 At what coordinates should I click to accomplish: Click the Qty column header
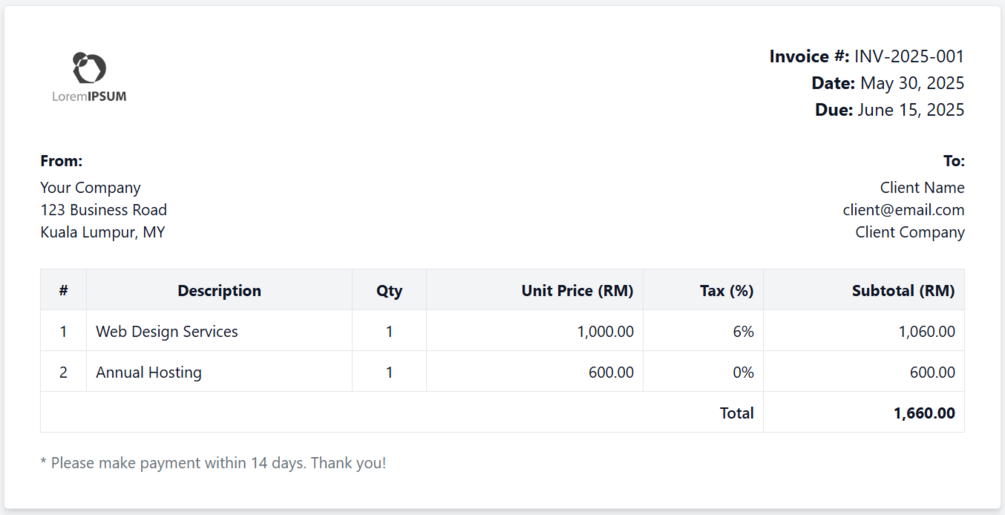[389, 291]
